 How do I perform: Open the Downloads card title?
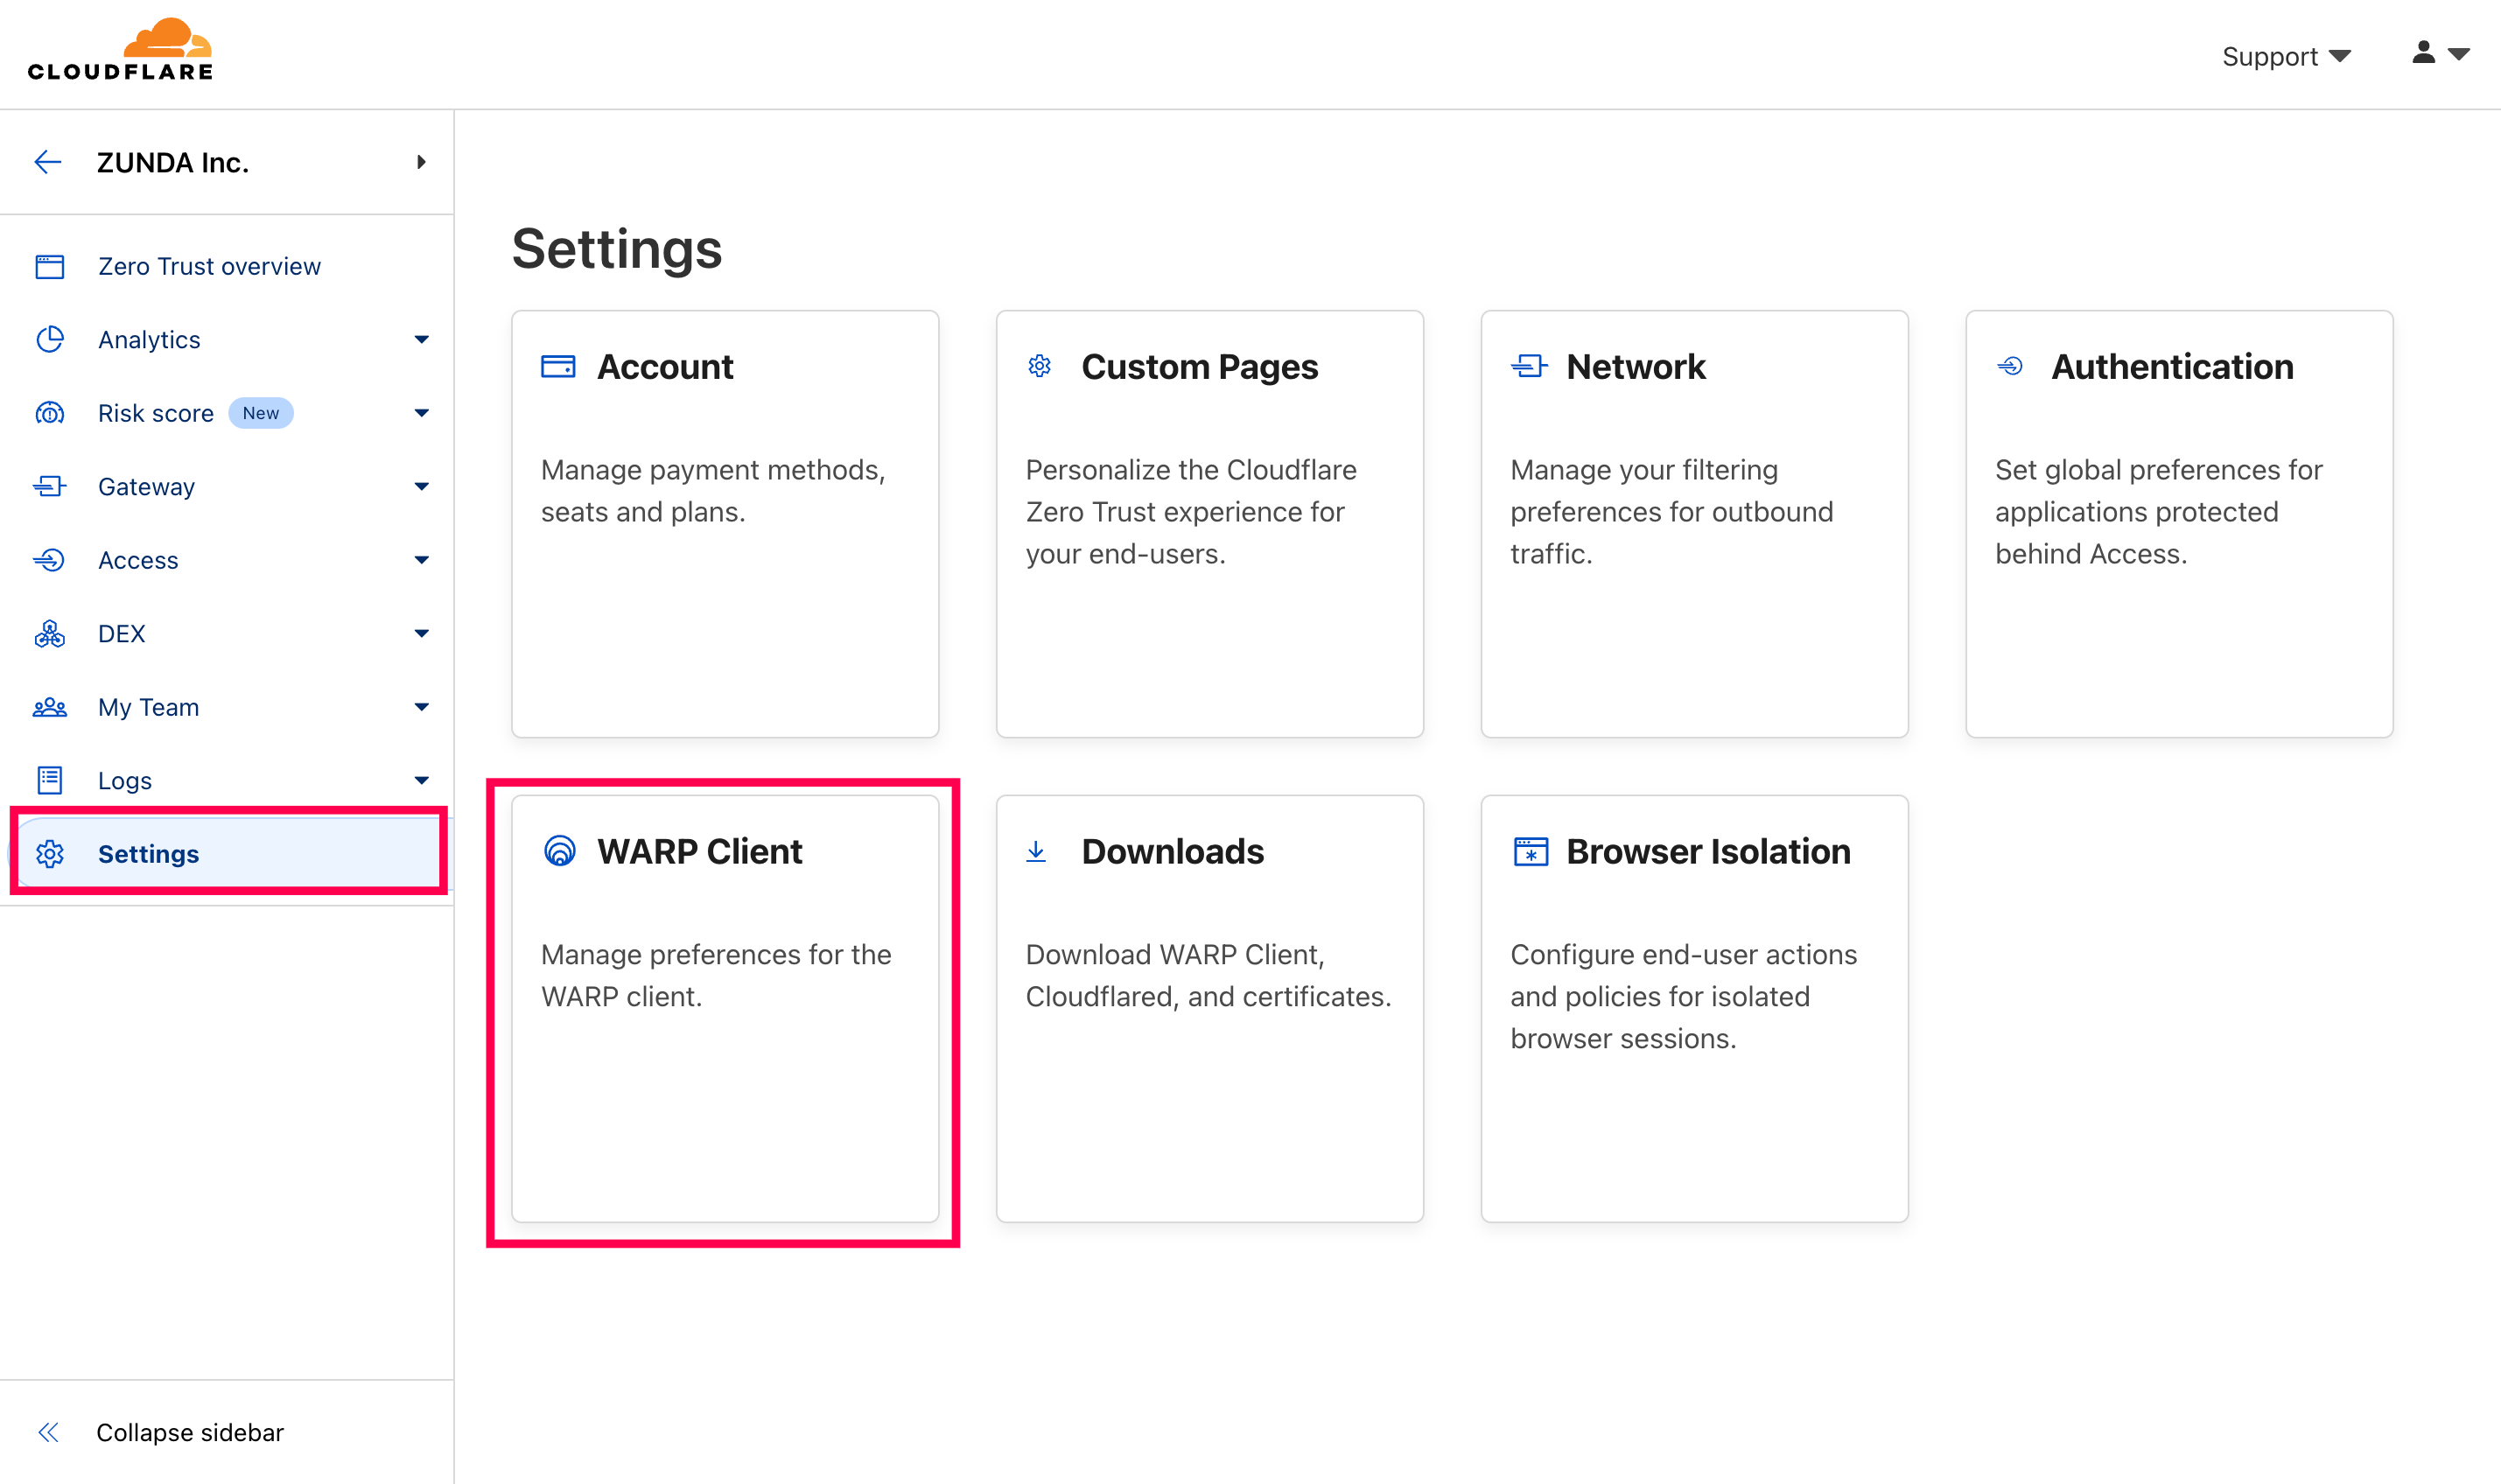(1173, 851)
